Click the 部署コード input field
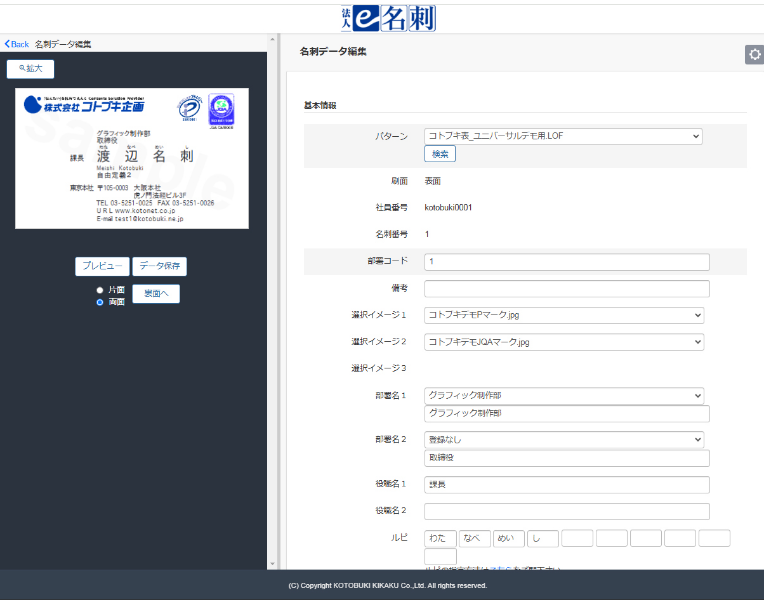The height and width of the screenshot is (600, 764). 566,262
